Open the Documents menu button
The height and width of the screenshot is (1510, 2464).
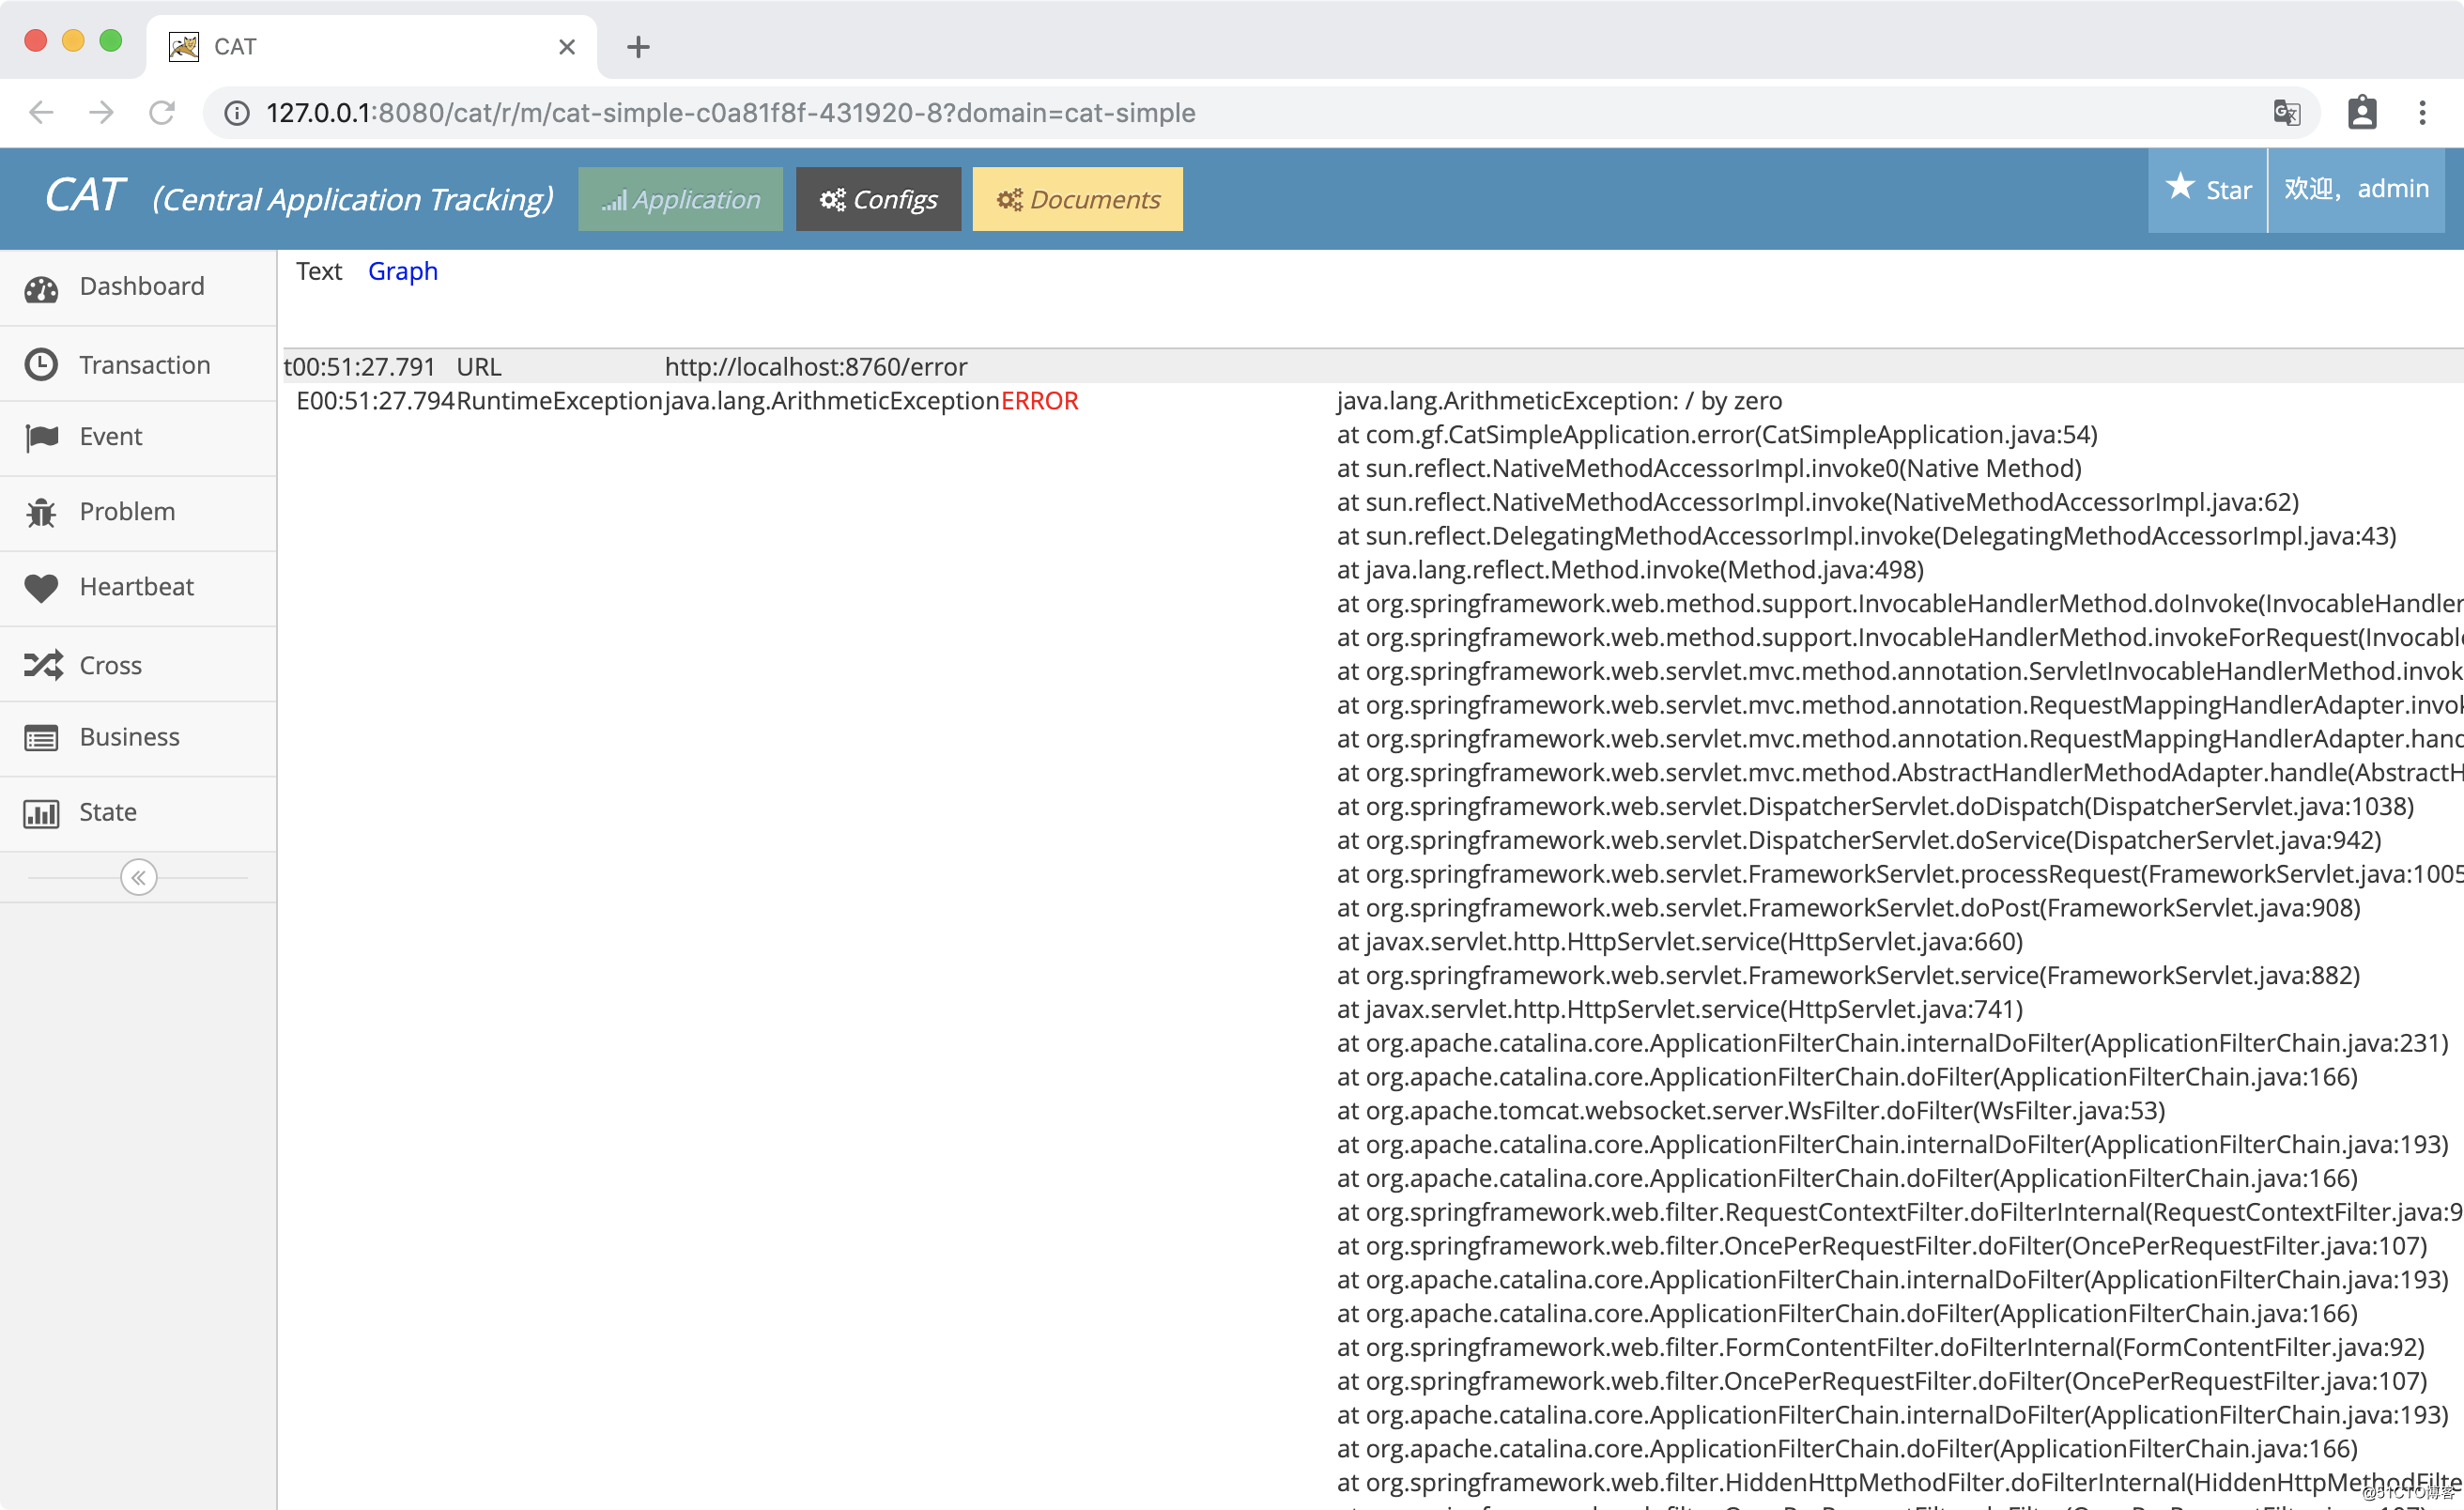click(1077, 199)
